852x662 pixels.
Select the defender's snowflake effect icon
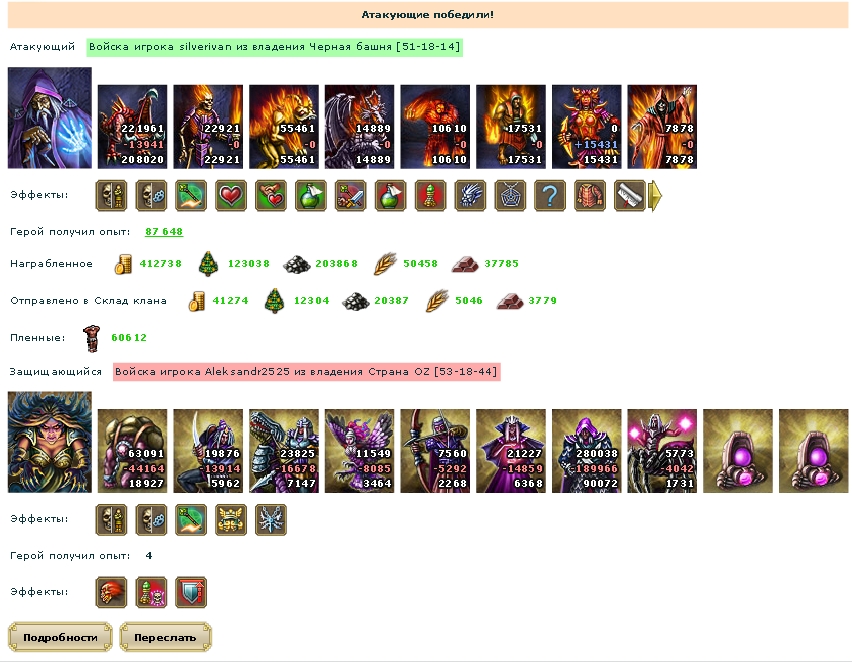click(271, 520)
